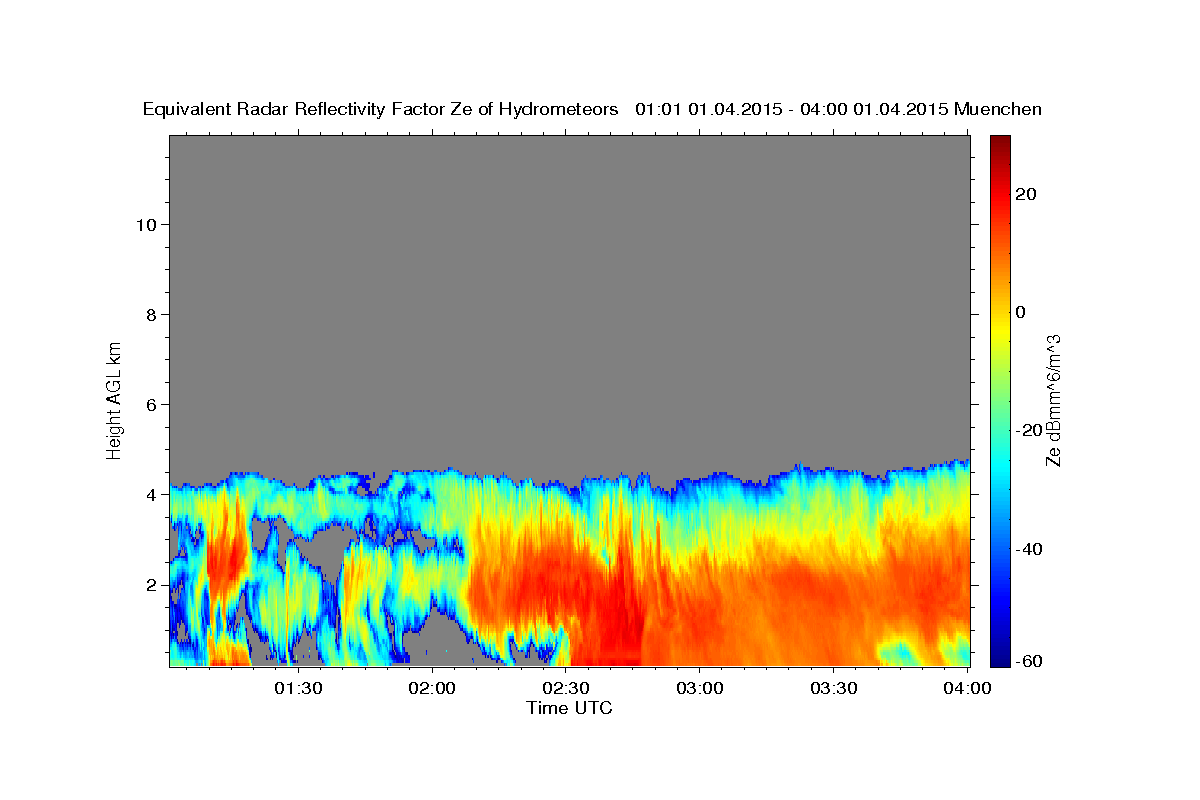Click the '04:00' time tick label
This screenshot has height=800, width=1200.
[968, 689]
